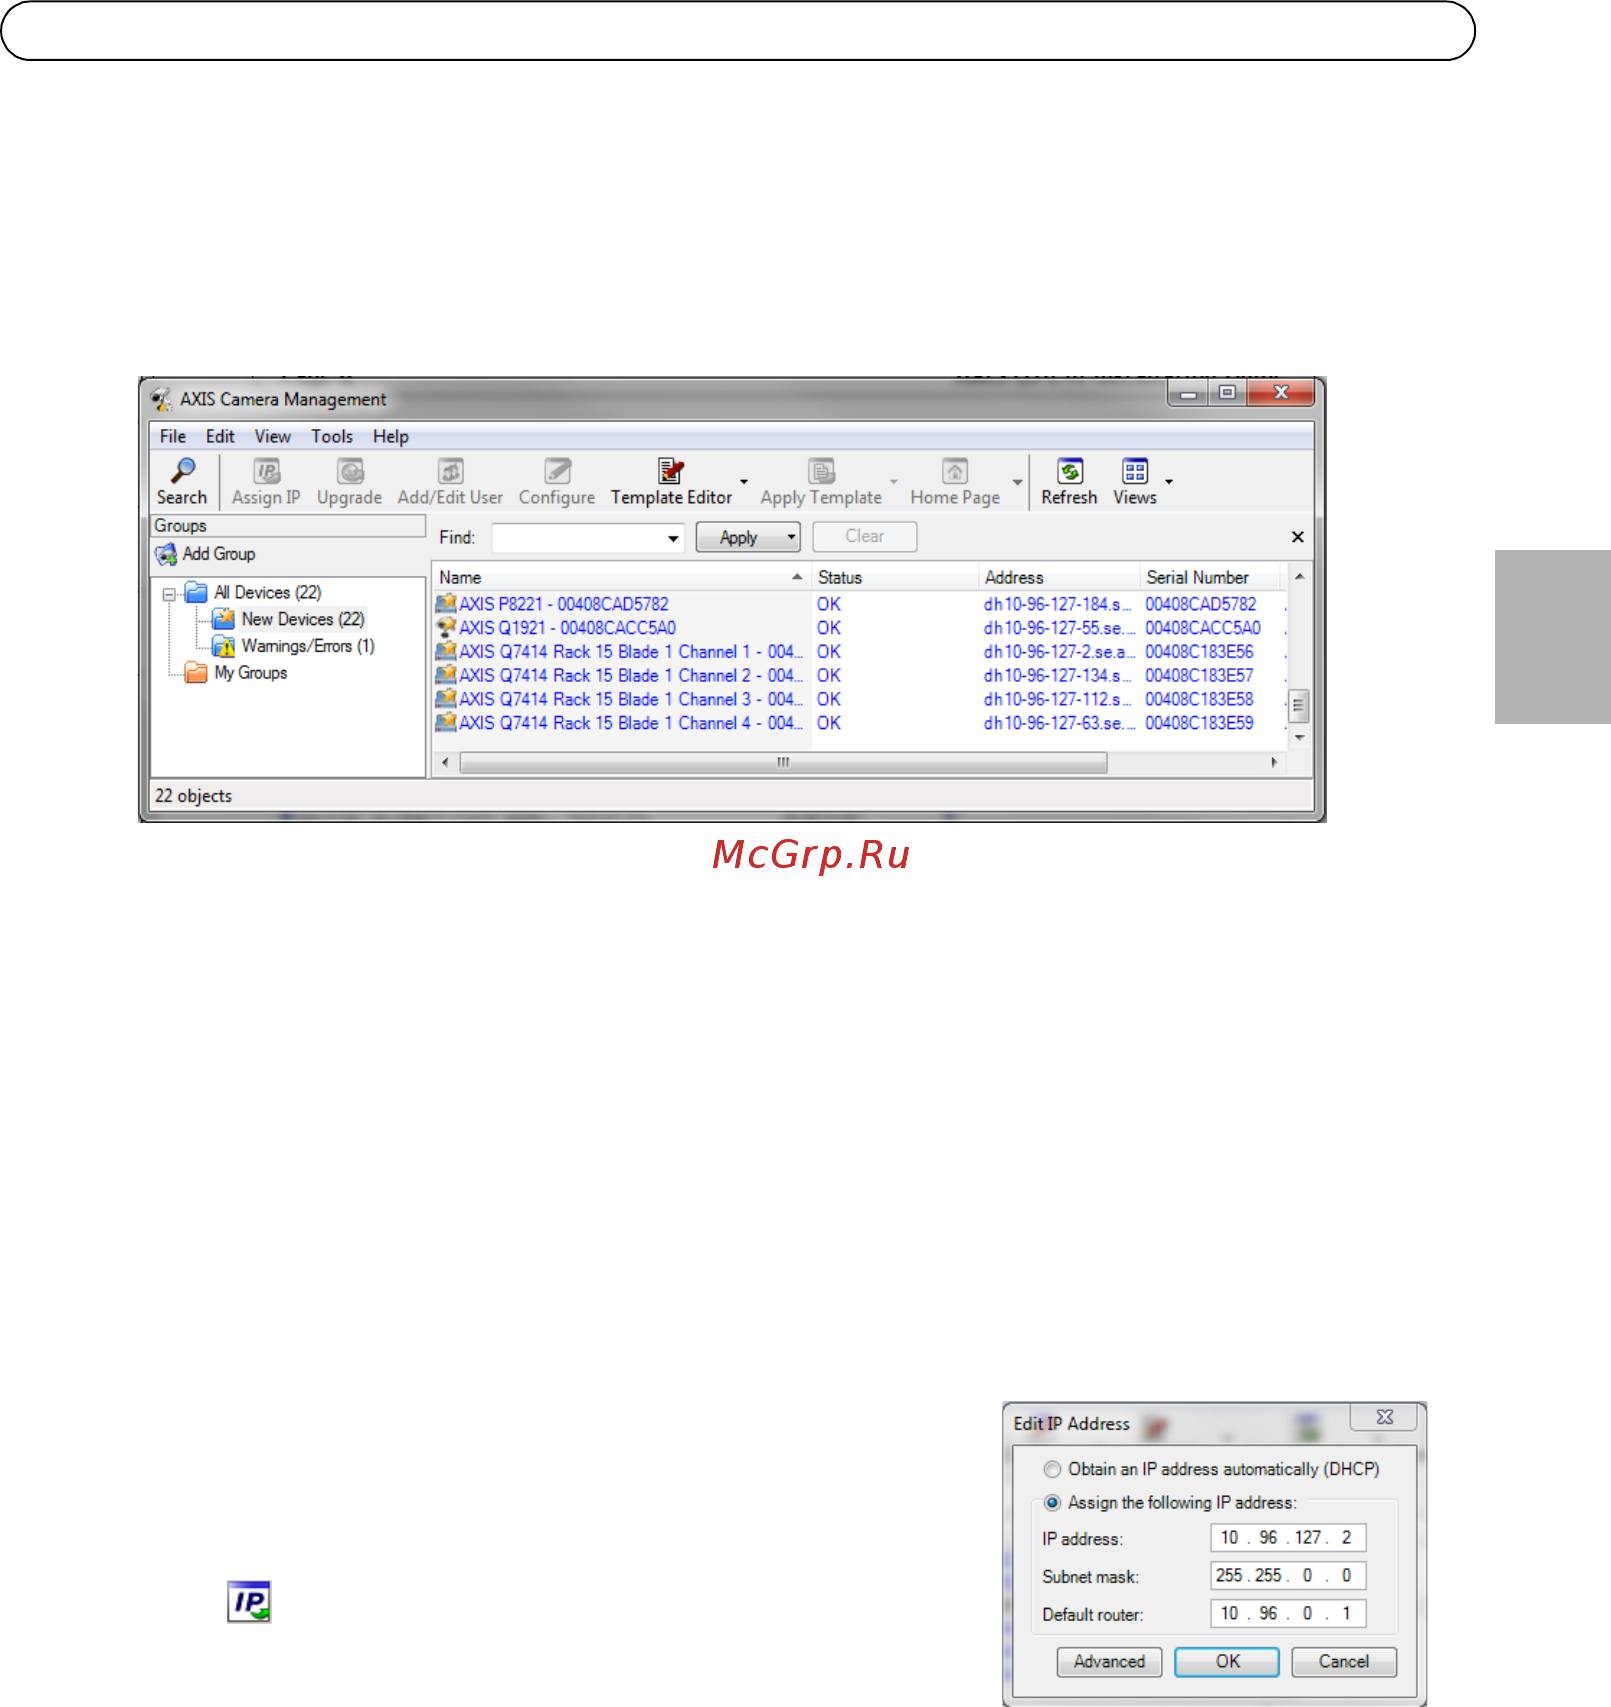Click the Apply Template icon
1611x1707 pixels.
(821, 471)
